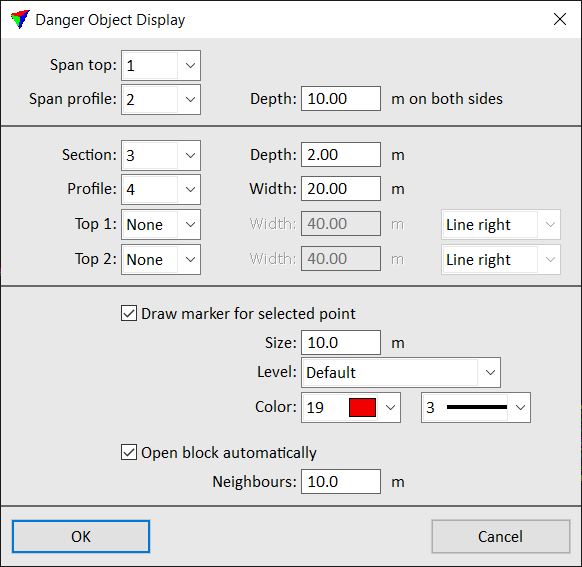Viewport: 582px width, 567px height.
Task: Click the section Depth field showing 2.00
Action: point(341,154)
